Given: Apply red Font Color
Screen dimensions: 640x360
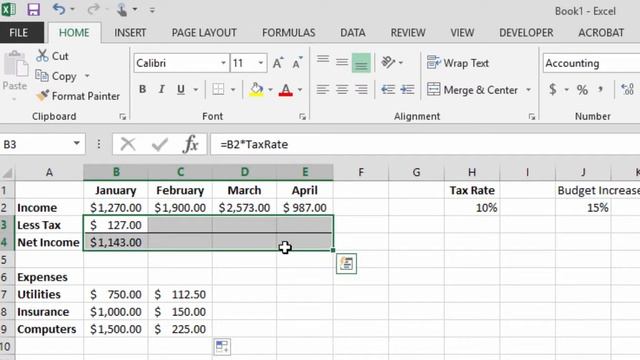Looking at the screenshot, I should click(286, 89).
